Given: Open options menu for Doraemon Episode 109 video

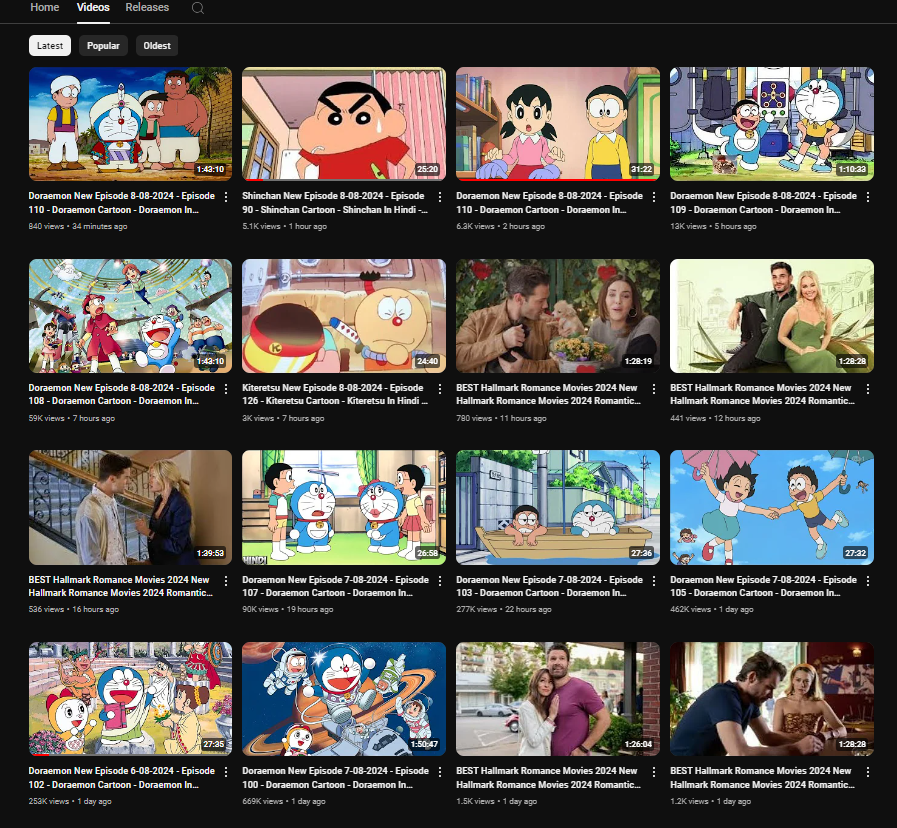Looking at the screenshot, I should coord(868,197).
